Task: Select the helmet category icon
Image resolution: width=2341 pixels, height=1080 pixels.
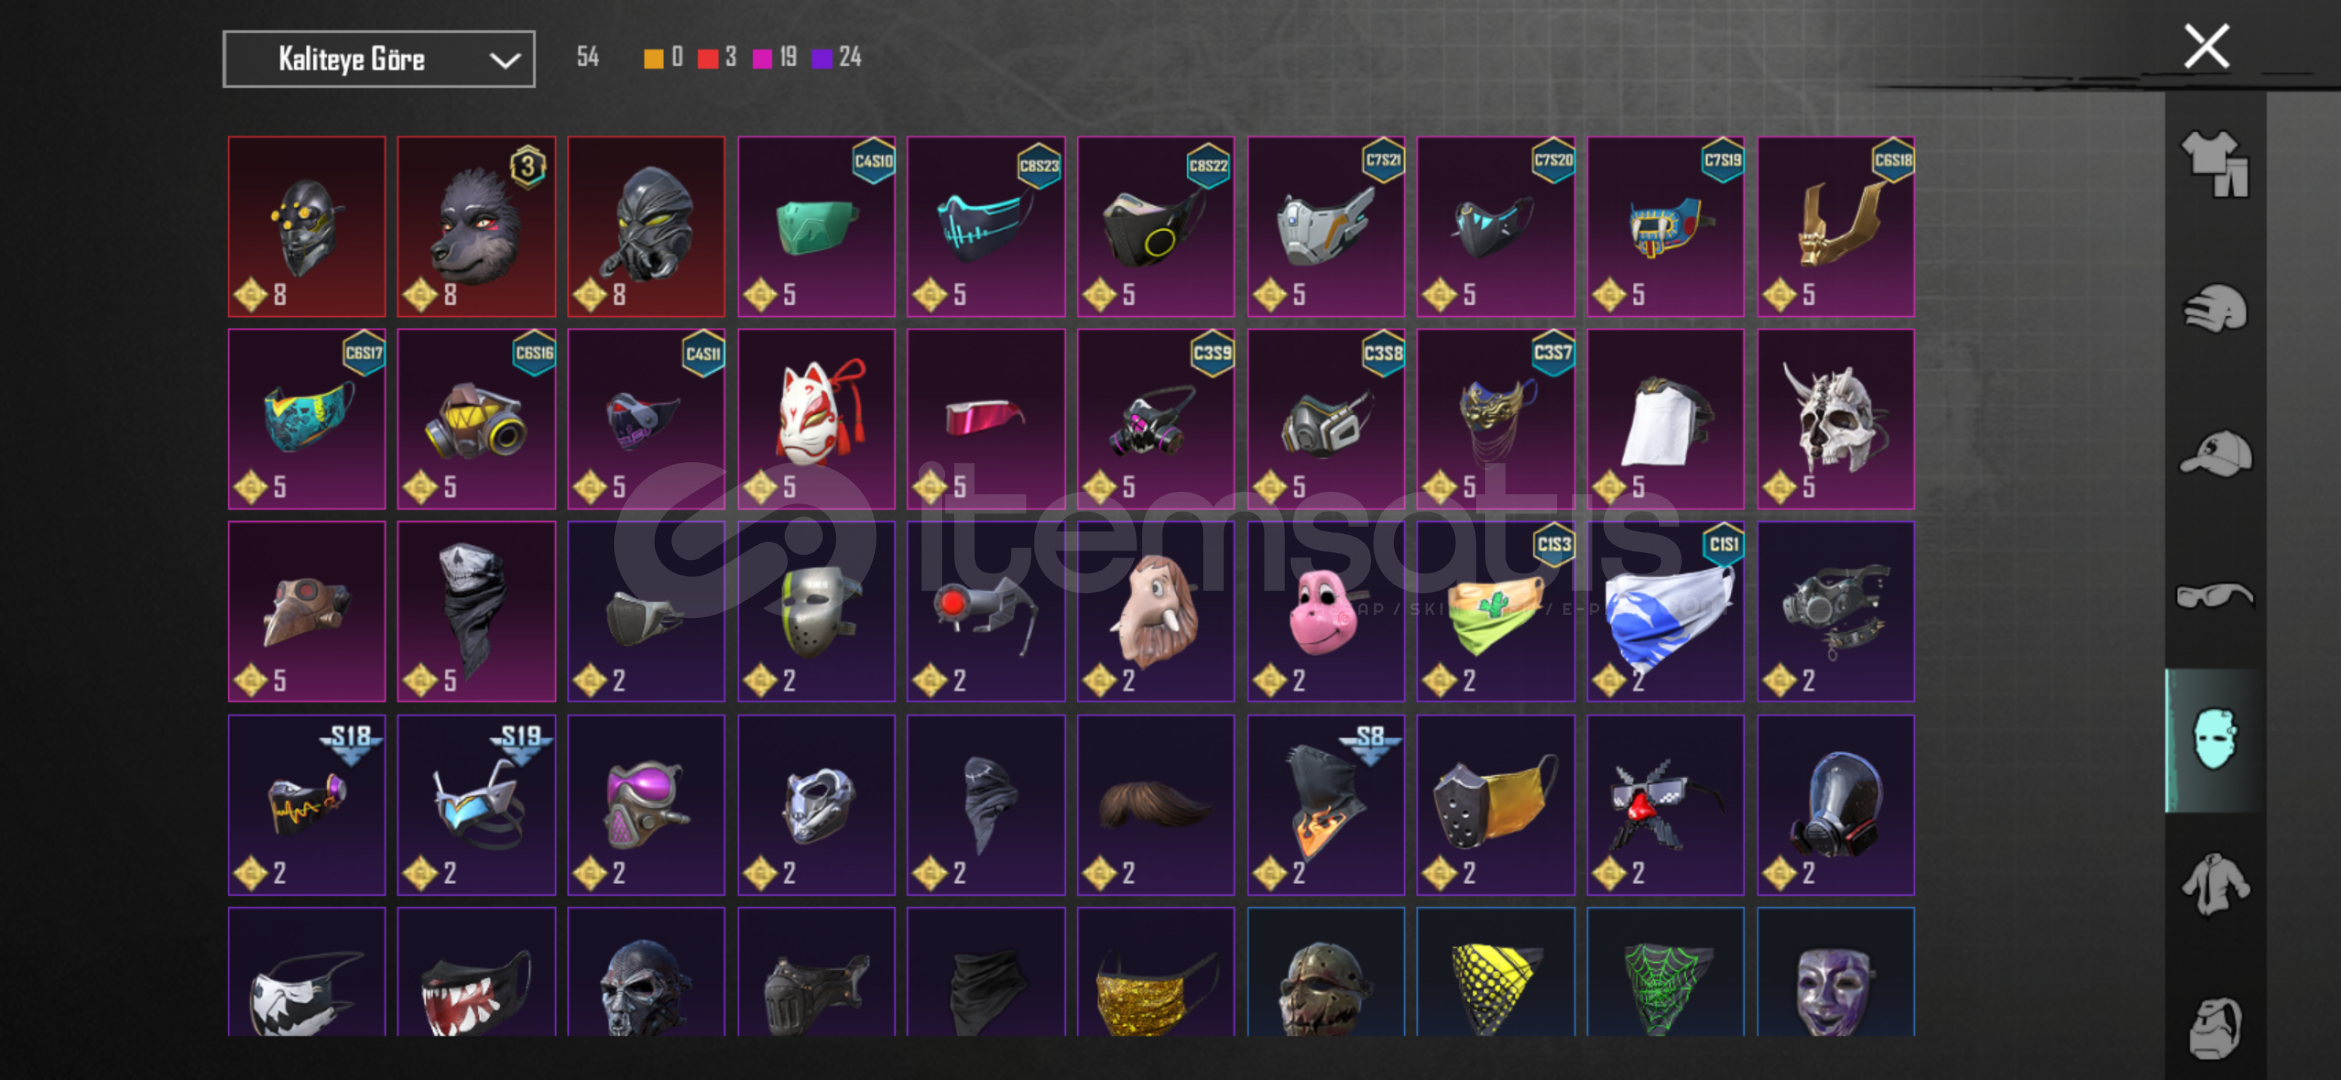Action: click(2215, 309)
